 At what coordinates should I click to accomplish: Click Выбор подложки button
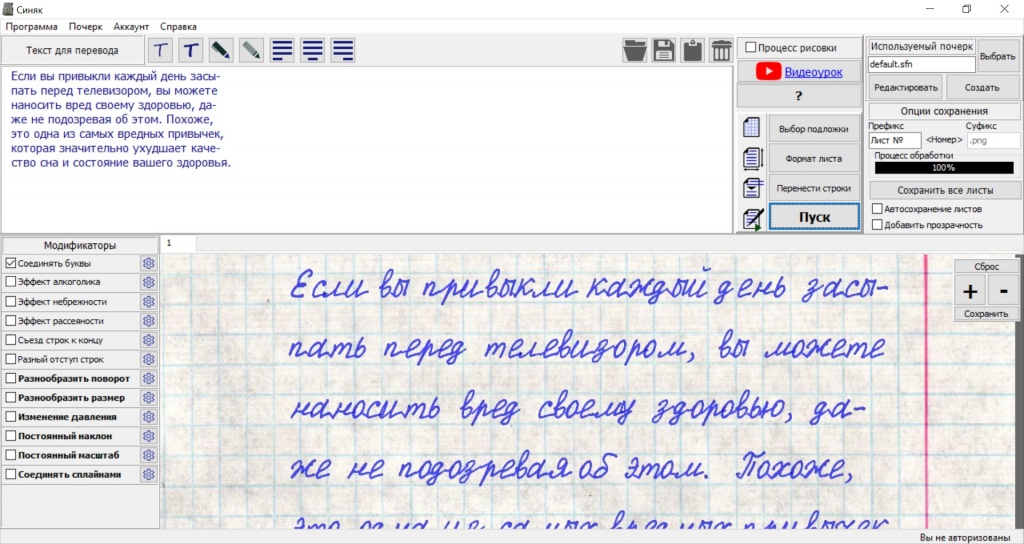pyautogui.click(x=814, y=129)
